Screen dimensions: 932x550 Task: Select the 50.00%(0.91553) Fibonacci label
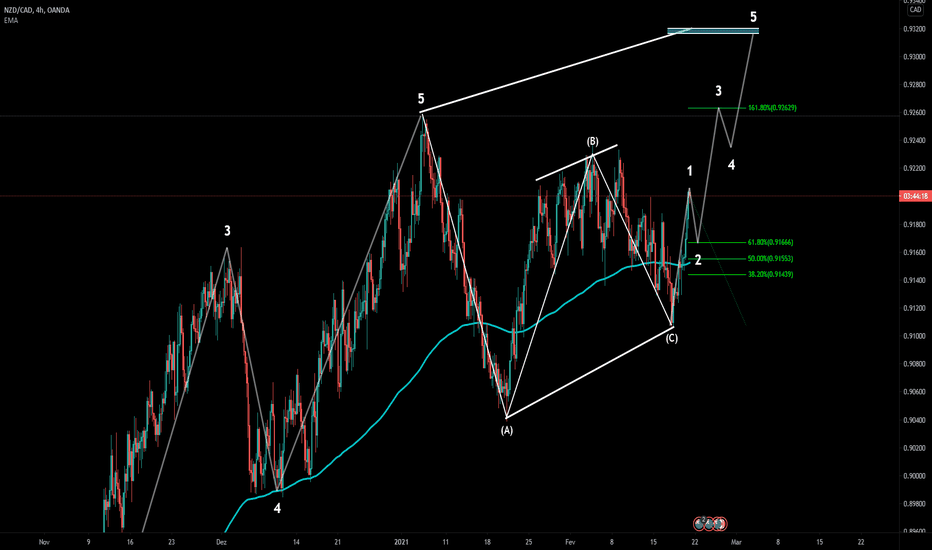coord(770,259)
